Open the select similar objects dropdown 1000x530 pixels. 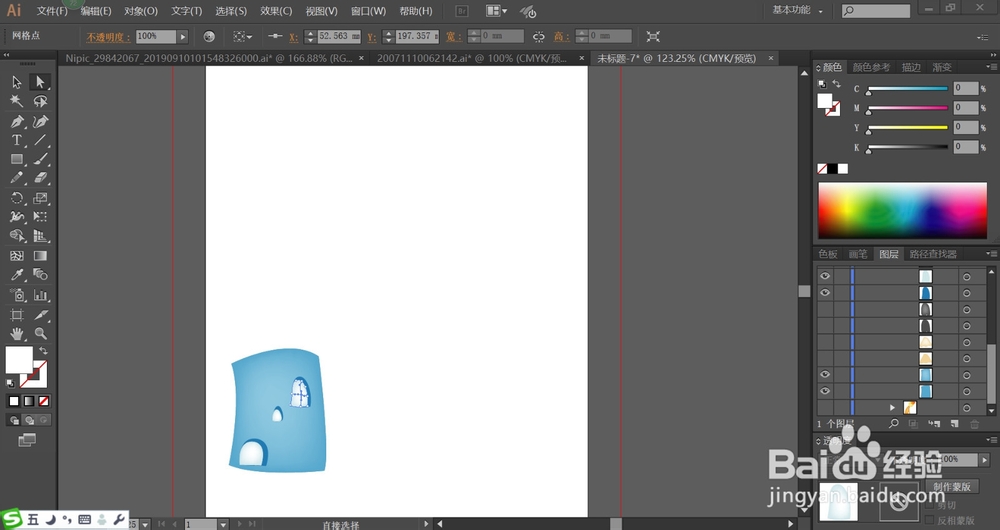tap(242, 37)
